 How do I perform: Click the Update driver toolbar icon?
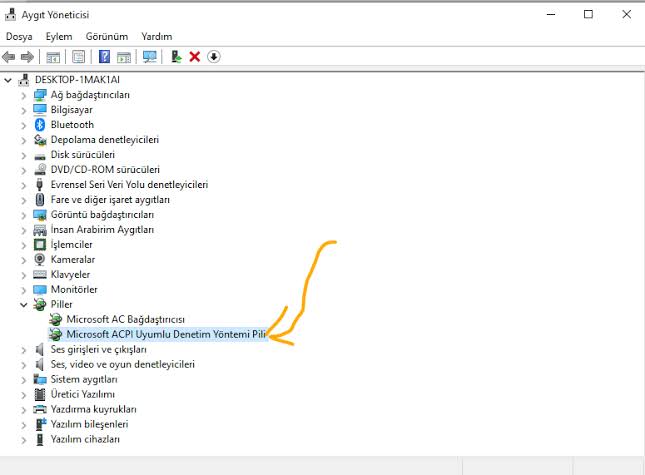point(176,56)
